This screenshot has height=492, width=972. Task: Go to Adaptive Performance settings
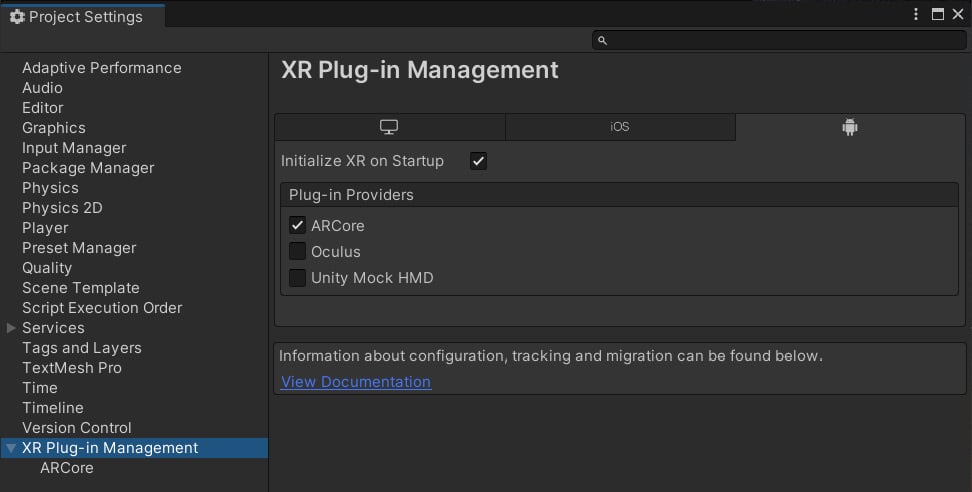102,68
